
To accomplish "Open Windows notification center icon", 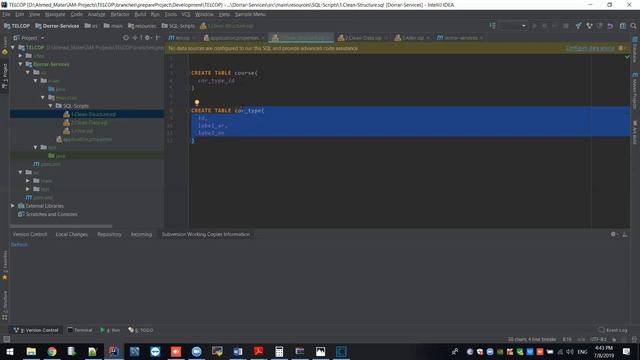I will [627, 351].
